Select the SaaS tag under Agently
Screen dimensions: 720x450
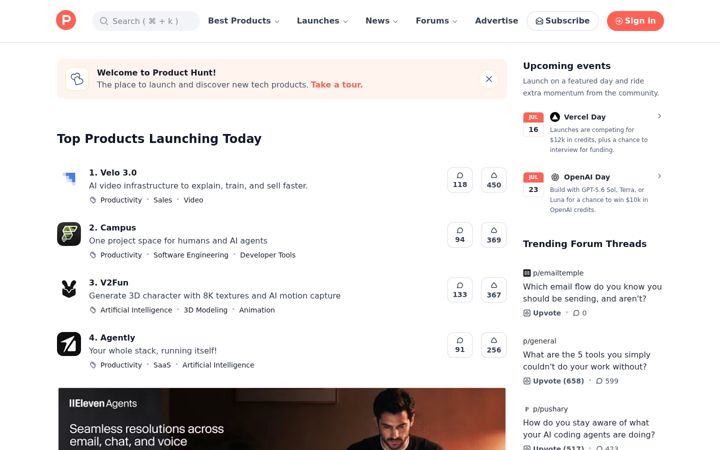click(162, 365)
